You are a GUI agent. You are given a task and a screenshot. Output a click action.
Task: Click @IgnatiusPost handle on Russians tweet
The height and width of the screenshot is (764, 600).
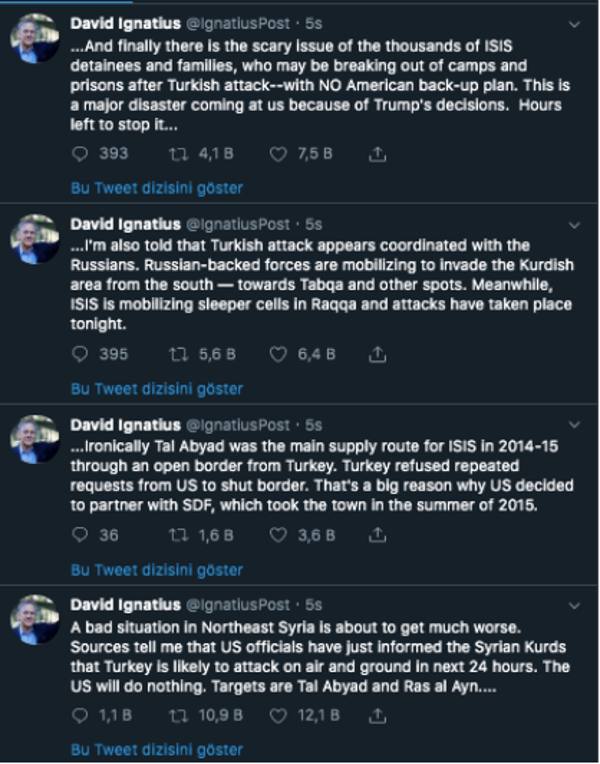[248, 224]
